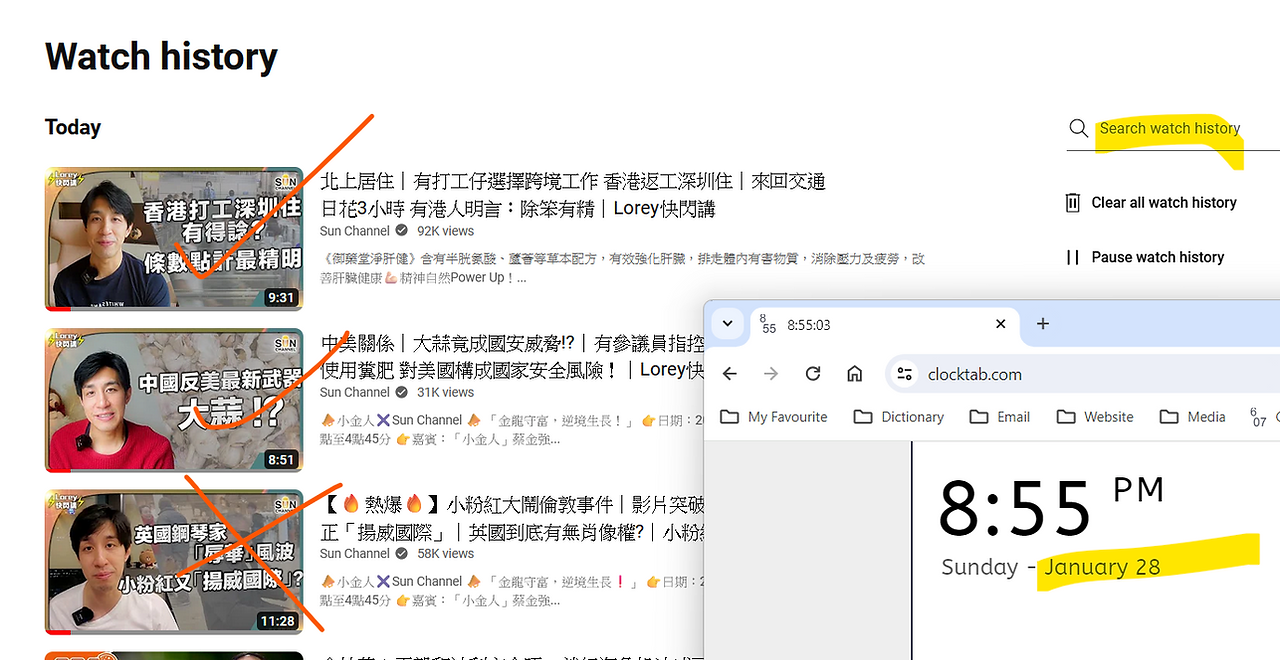The height and width of the screenshot is (660, 1280).
Task: Click the Today section heading
Action: (73, 128)
